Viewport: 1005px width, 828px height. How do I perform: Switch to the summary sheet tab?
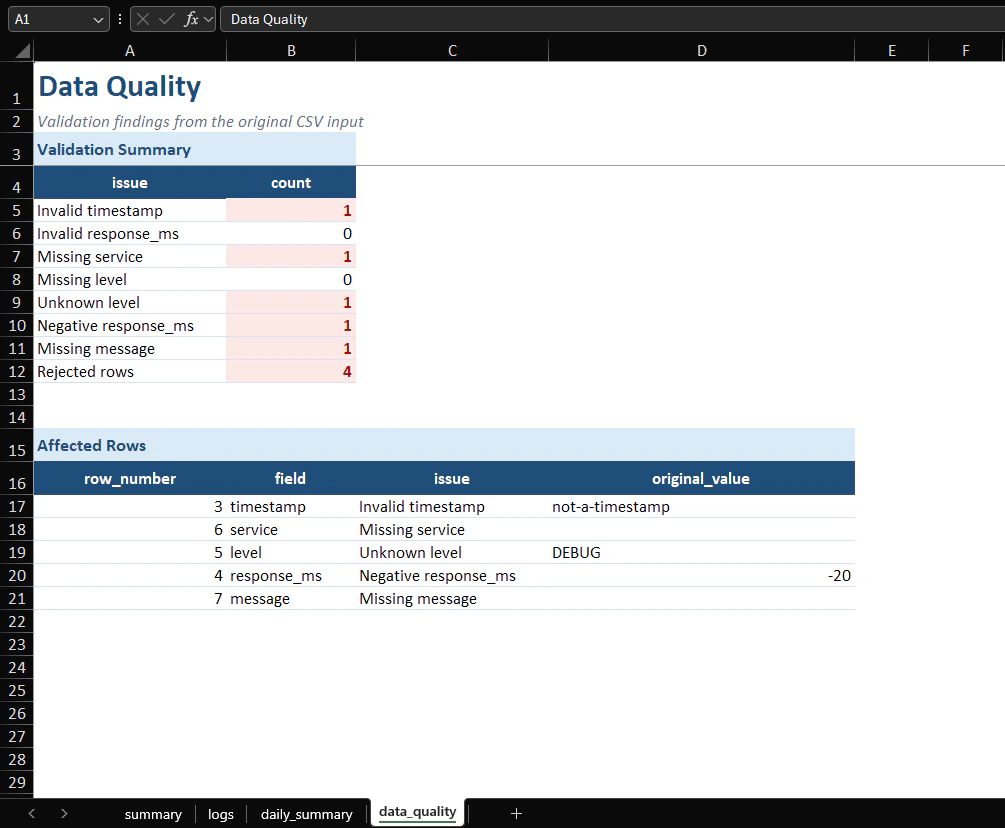point(153,814)
